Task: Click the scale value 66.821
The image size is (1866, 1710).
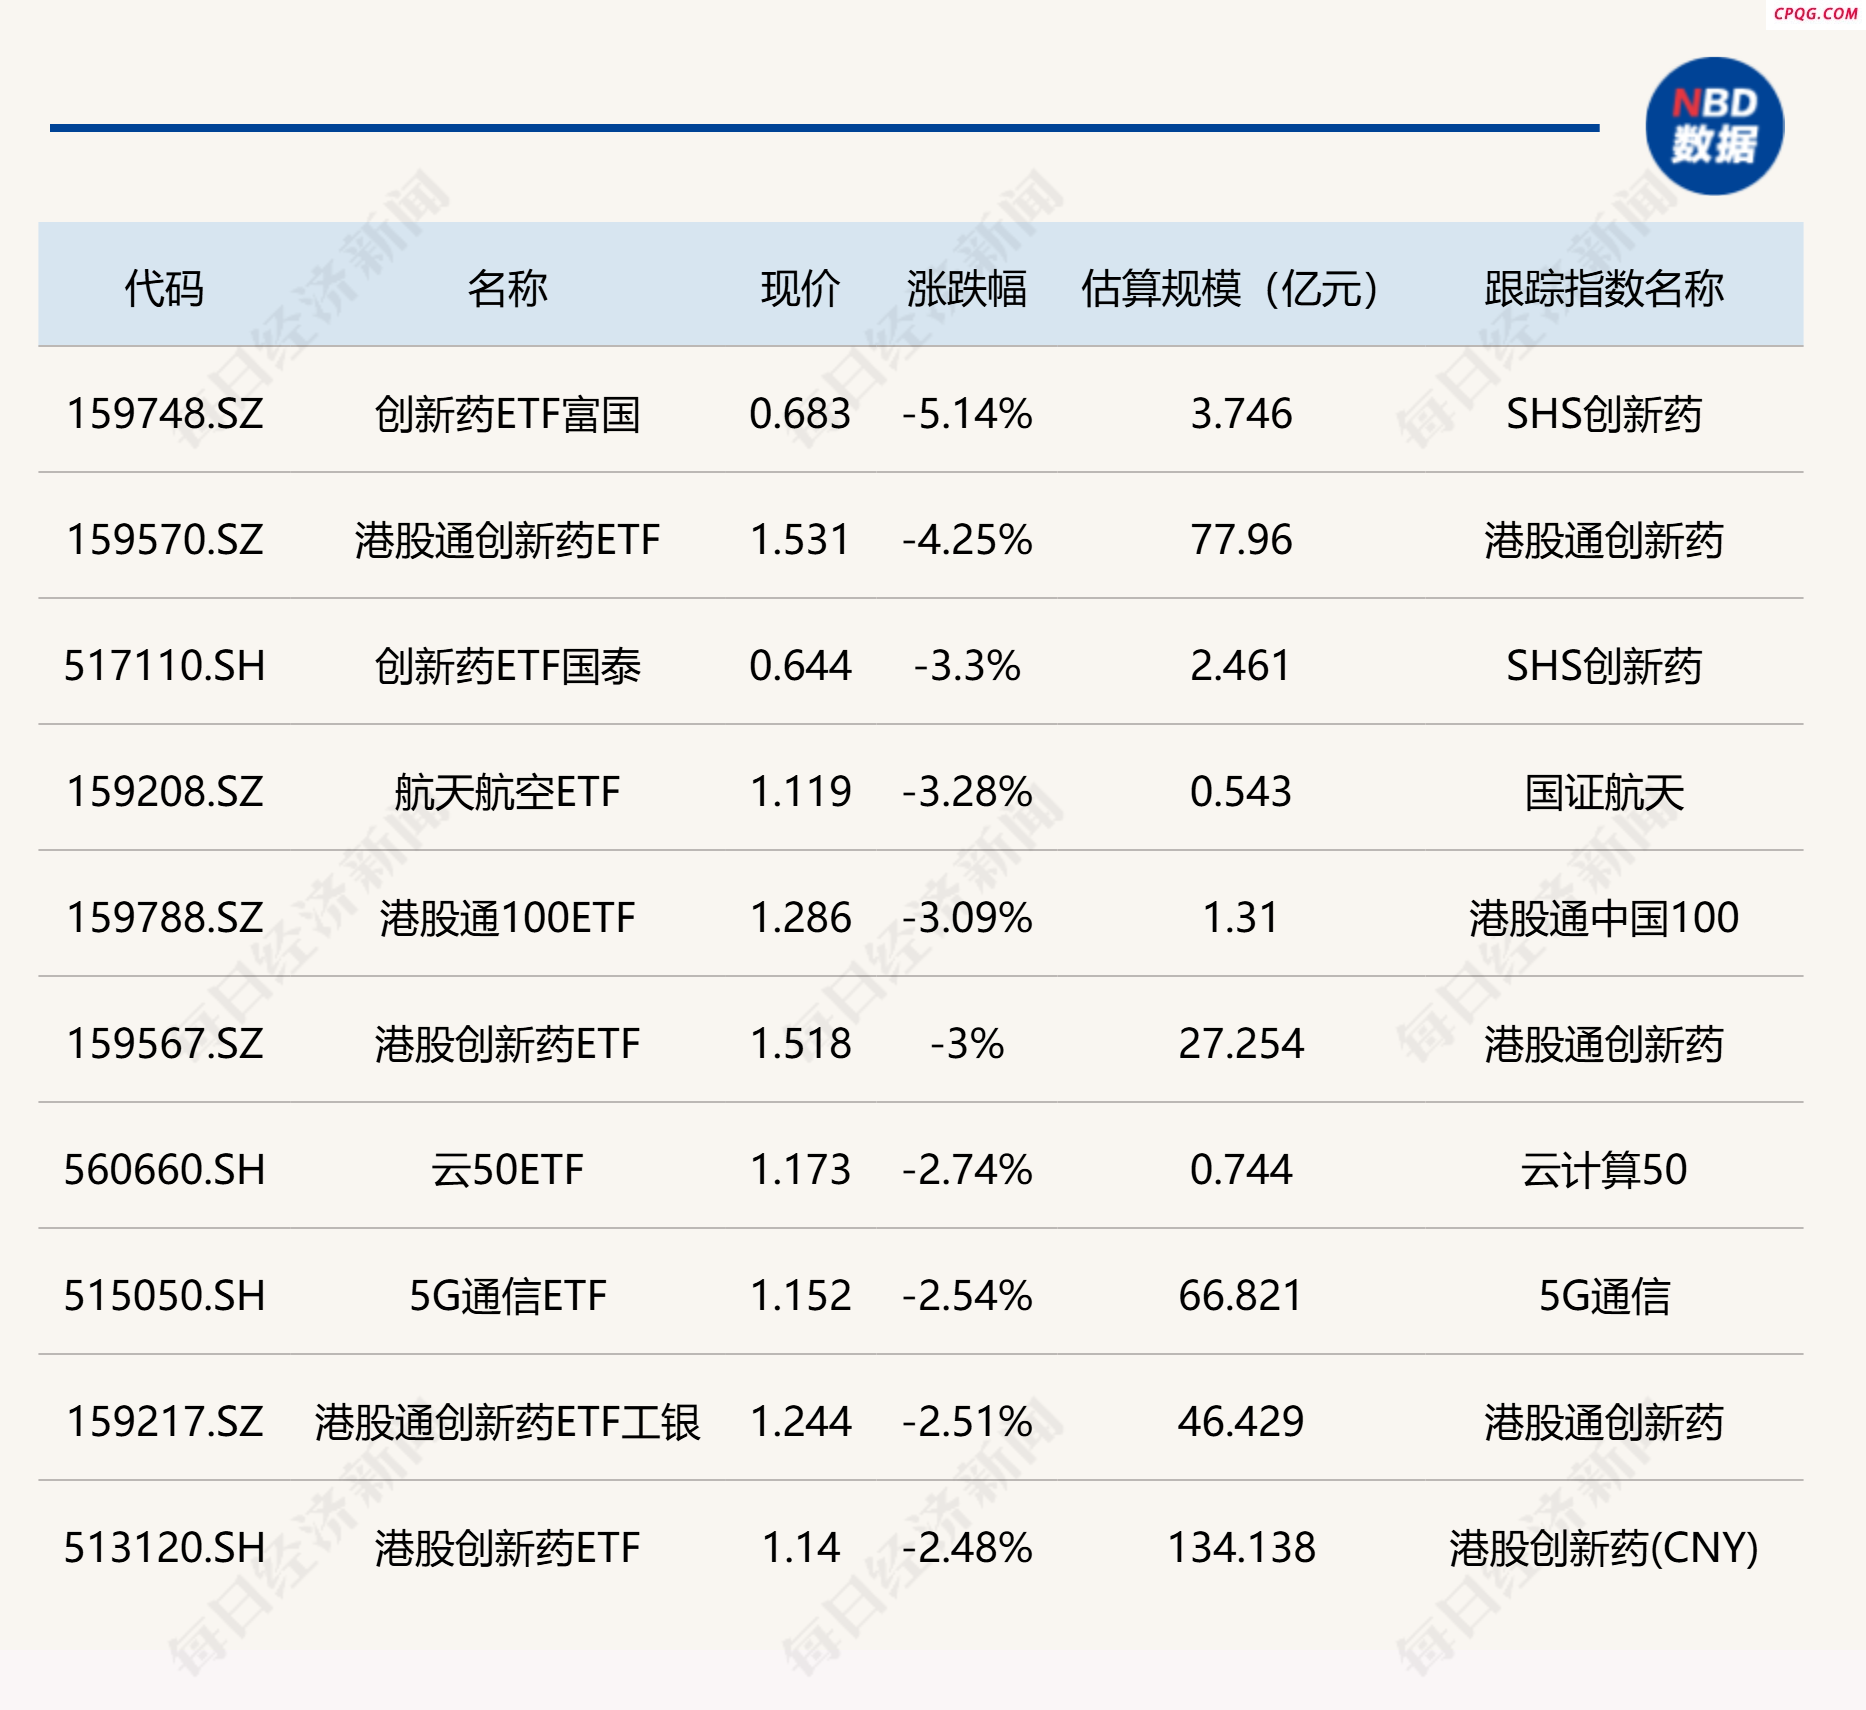Action: point(1241,1295)
